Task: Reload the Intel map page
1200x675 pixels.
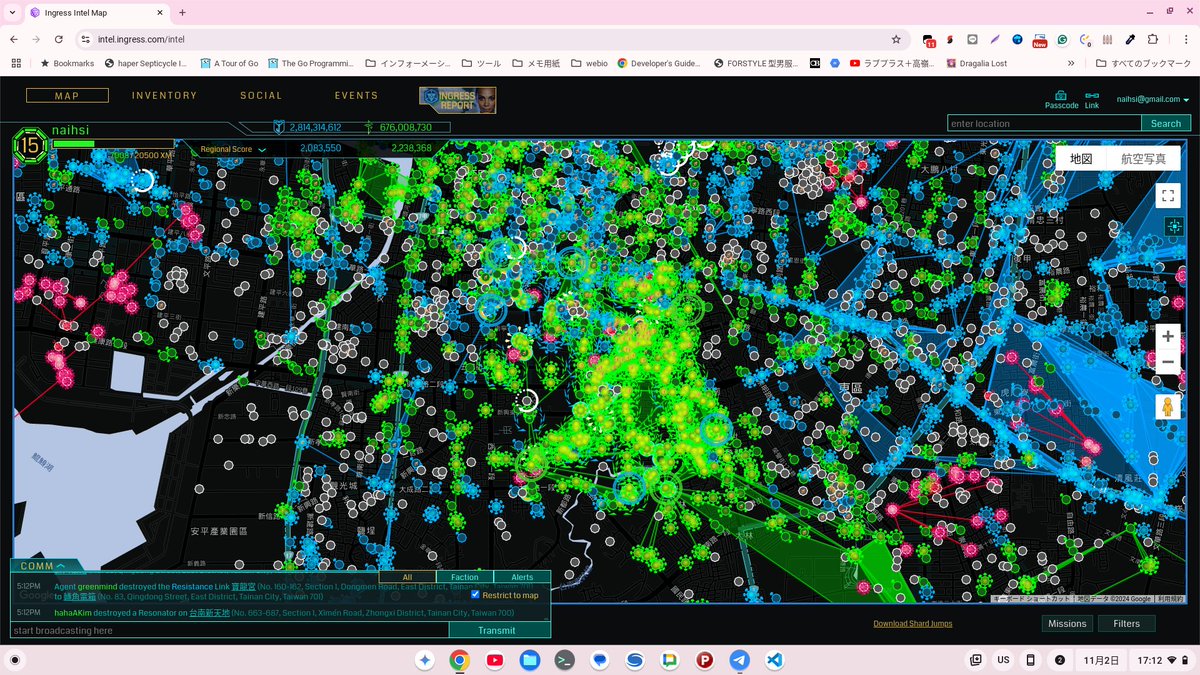Action: click(59, 39)
